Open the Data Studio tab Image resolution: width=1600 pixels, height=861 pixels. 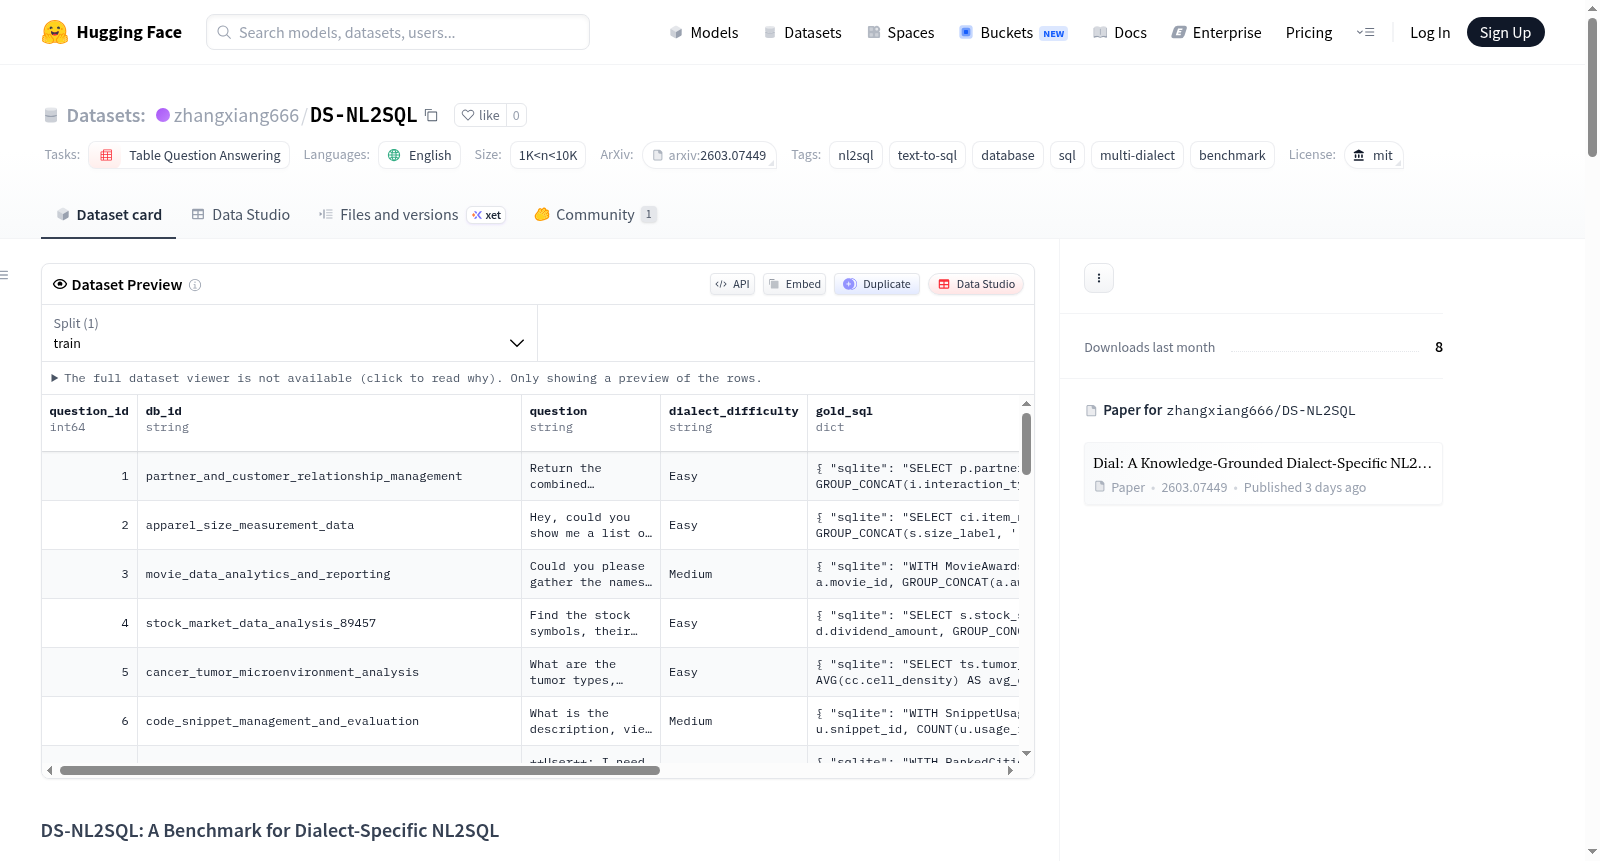[x=241, y=214]
